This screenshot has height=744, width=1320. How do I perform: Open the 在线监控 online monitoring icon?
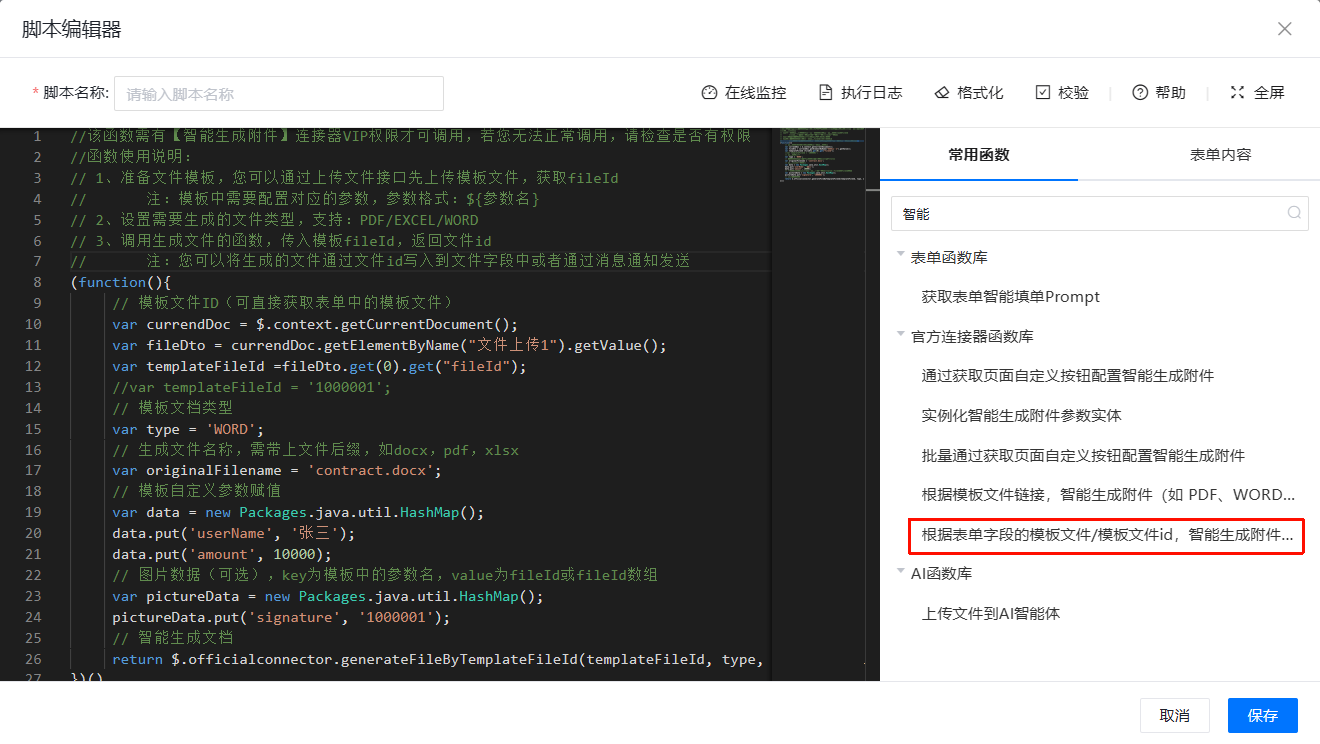click(710, 93)
